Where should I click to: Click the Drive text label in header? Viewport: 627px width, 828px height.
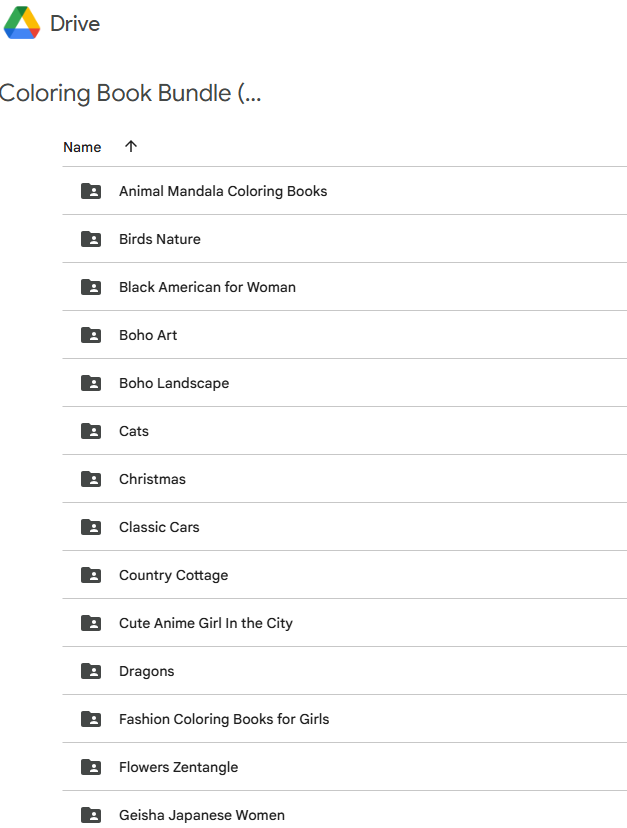pos(75,23)
